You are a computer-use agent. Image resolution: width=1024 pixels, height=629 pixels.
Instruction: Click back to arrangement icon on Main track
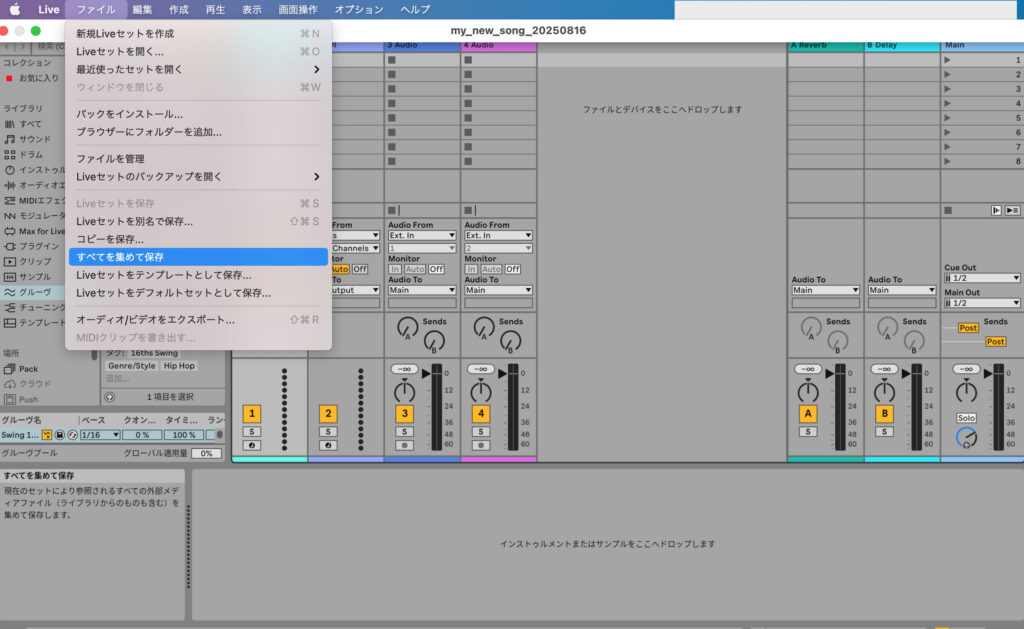[996, 210]
